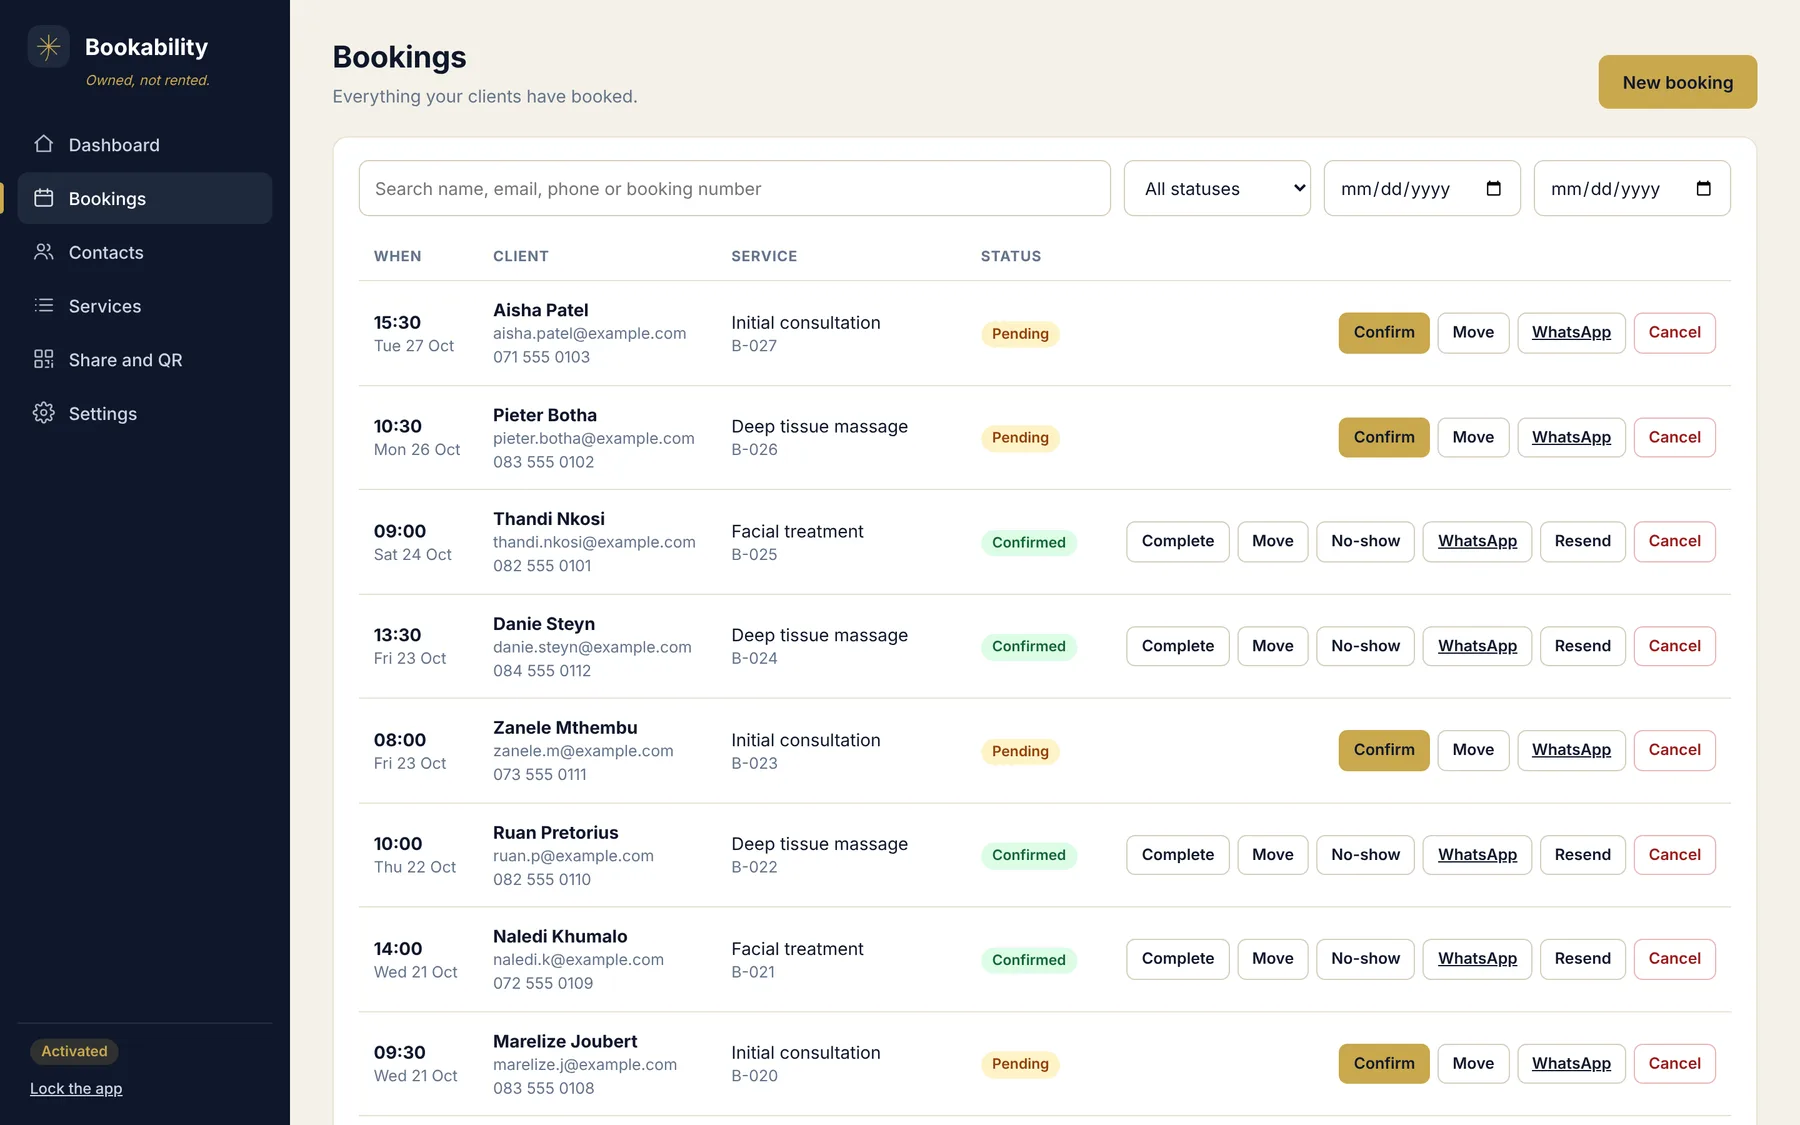Click the STATUS column header
The height and width of the screenshot is (1125, 1800).
(1011, 256)
